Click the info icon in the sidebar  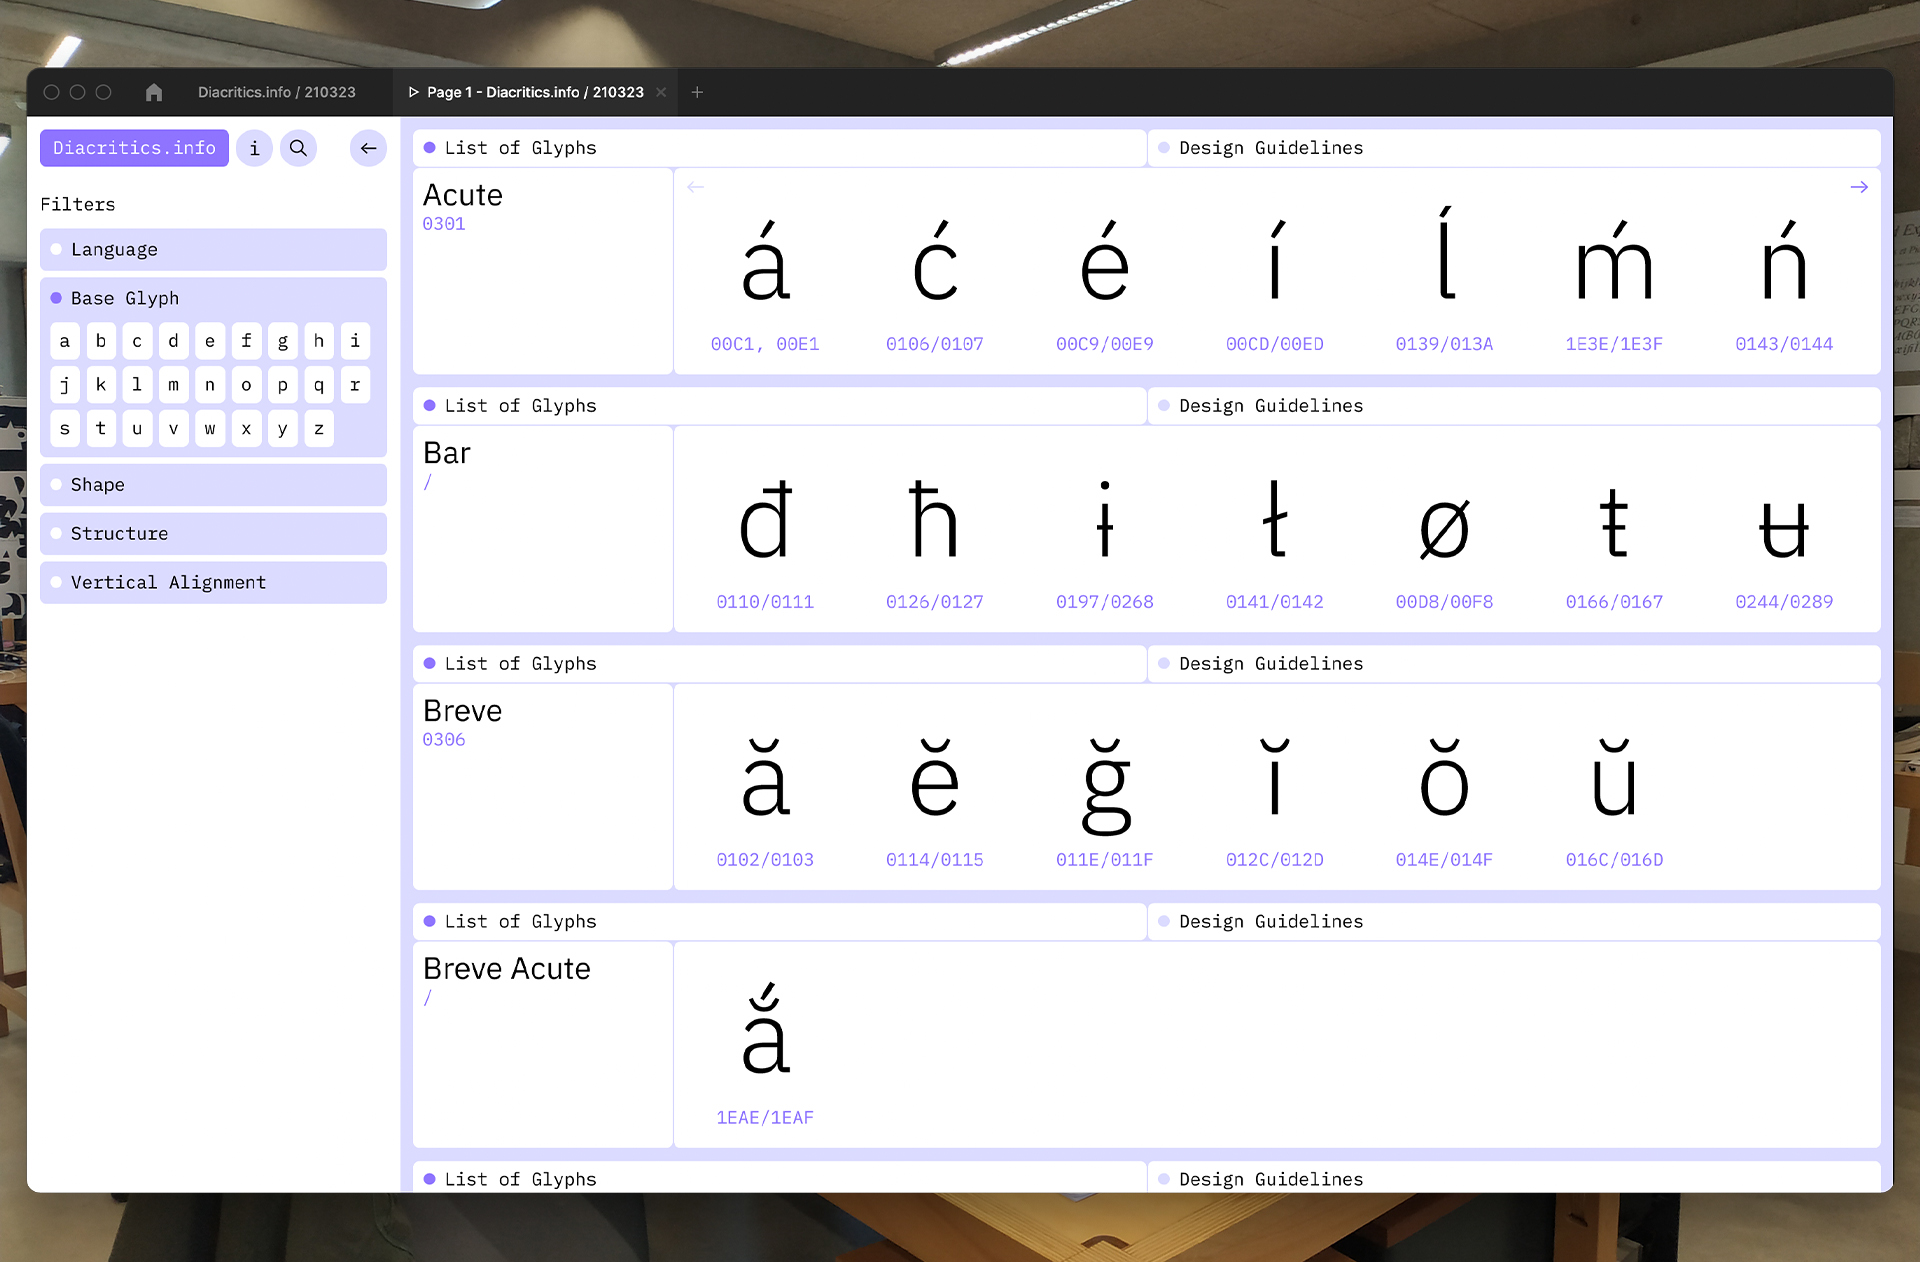pos(254,148)
